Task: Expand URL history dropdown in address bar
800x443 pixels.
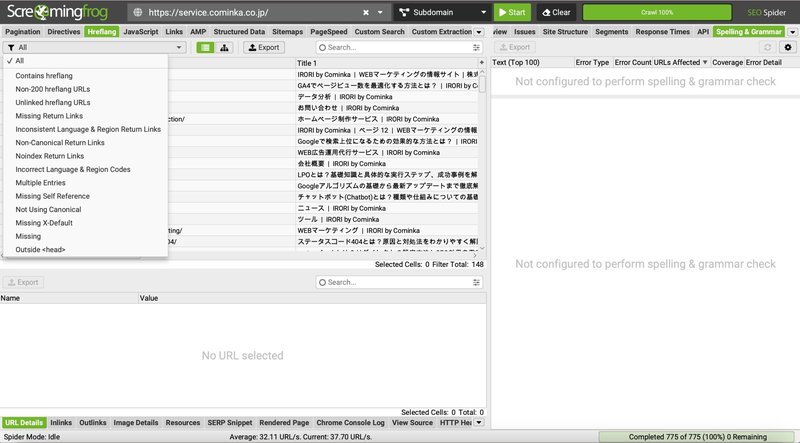Action: [x=381, y=13]
